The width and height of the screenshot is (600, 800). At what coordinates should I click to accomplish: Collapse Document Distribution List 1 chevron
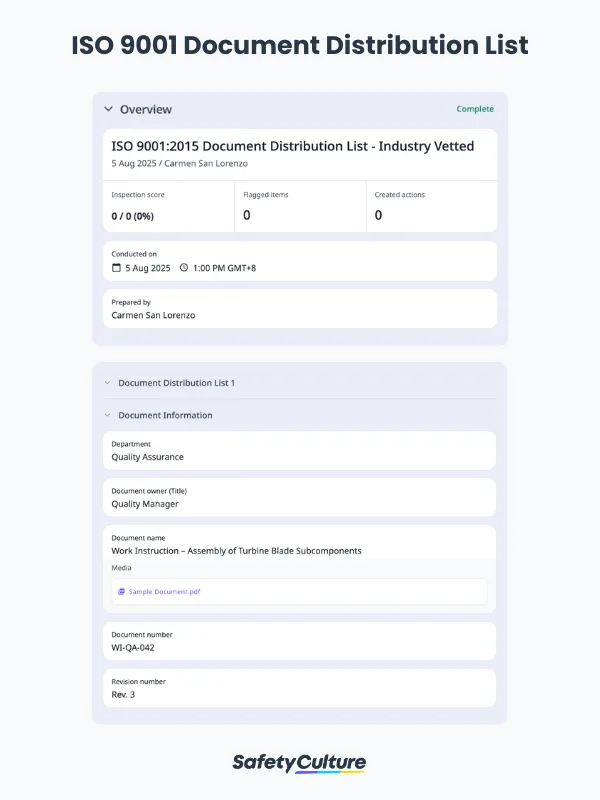click(107, 383)
